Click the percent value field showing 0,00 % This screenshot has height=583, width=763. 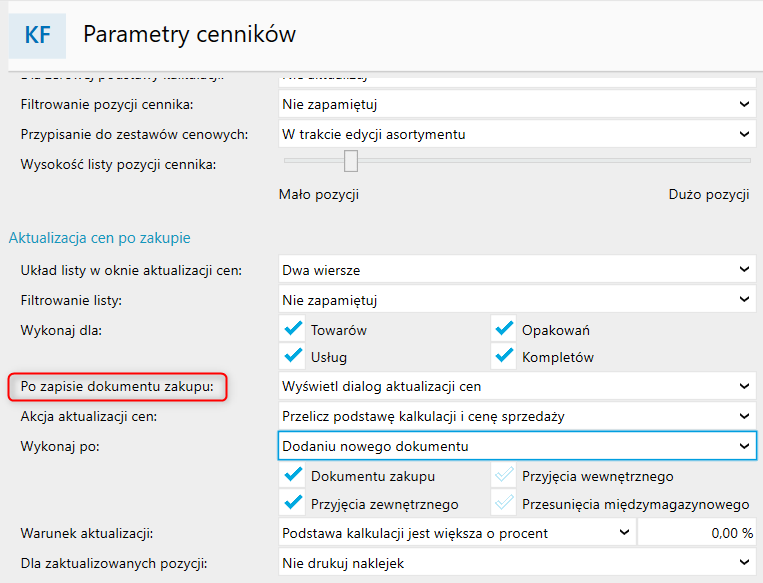pyautogui.click(x=696, y=533)
